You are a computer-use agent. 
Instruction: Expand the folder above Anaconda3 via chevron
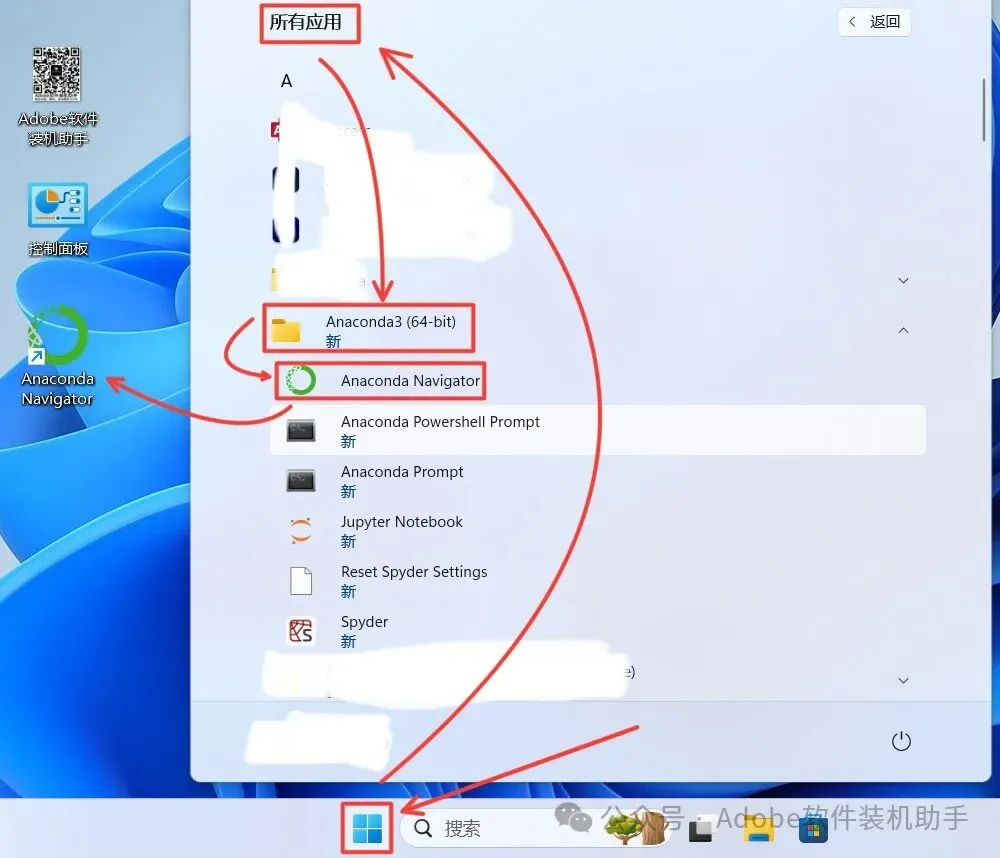(x=903, y=281)
